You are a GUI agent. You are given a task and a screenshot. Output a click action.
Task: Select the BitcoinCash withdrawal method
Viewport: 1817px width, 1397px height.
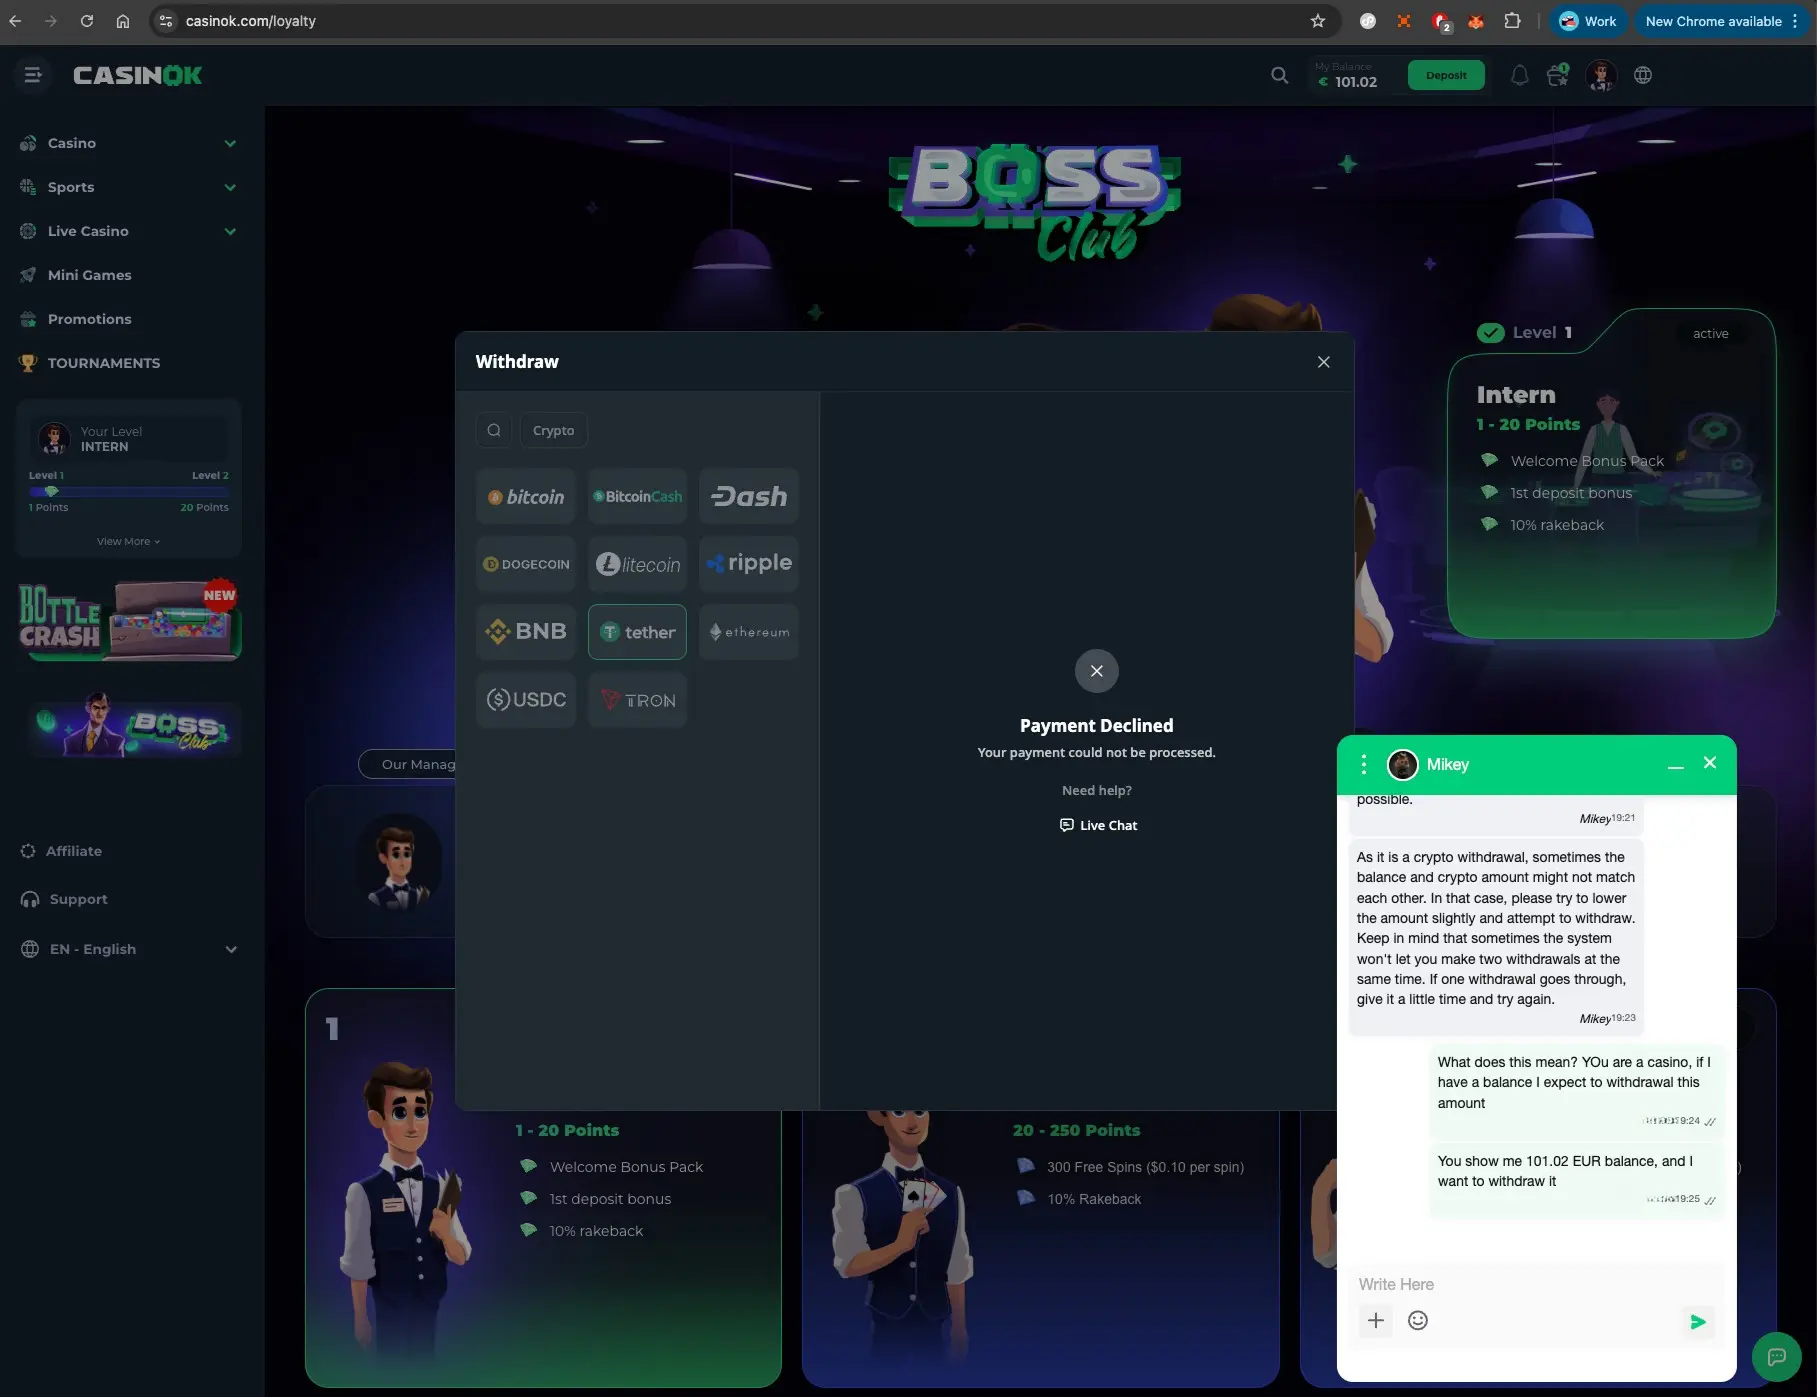637,496
